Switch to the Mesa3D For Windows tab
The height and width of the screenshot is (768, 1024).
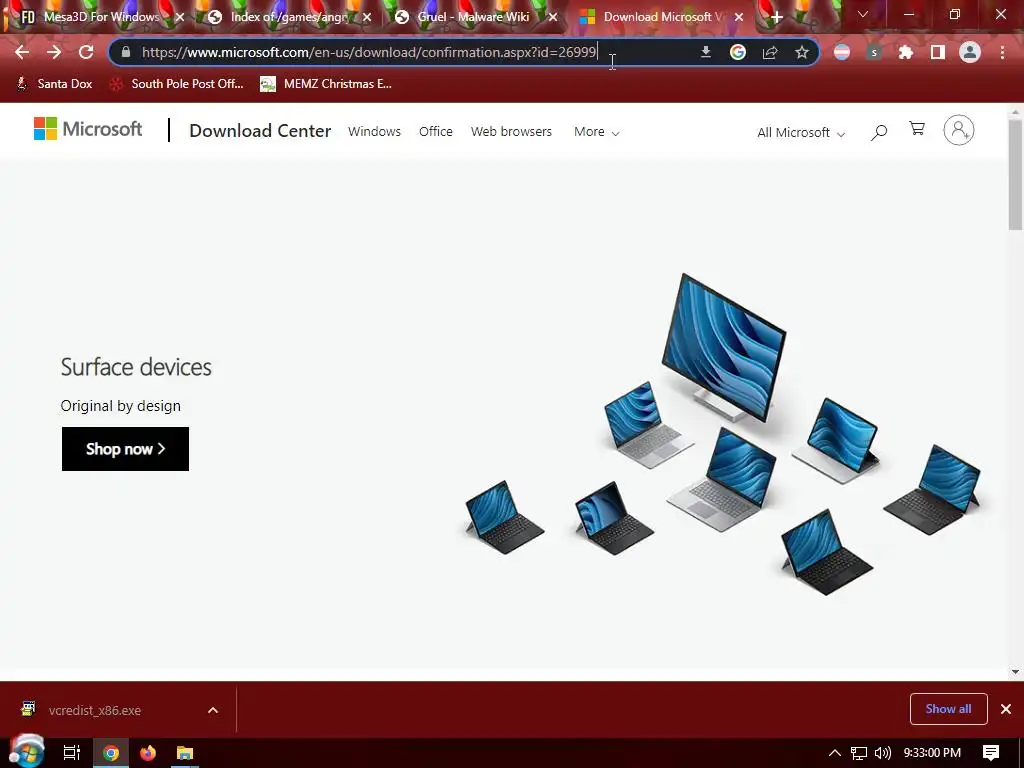pos(101,17)
